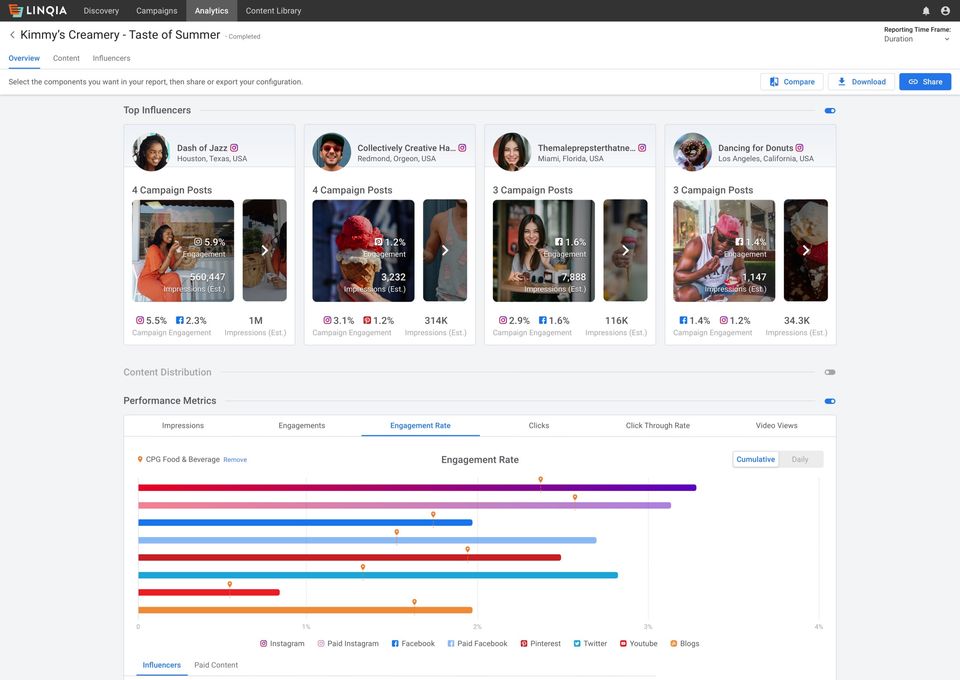
Task: Open Content Library in top navigation
Action: pos(273,10)
